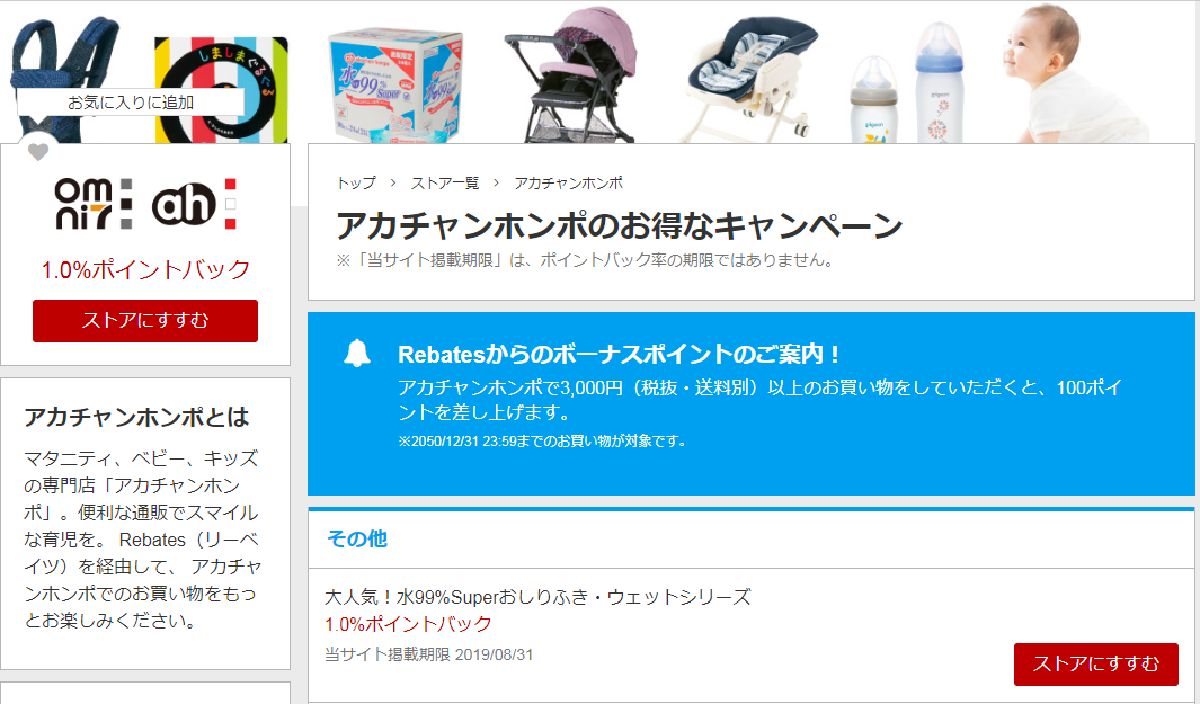Viewport: 1200px width, 704px height.
Task: Click the ※2050/12/31 23:59 deadline note
Action: [541, 440]
